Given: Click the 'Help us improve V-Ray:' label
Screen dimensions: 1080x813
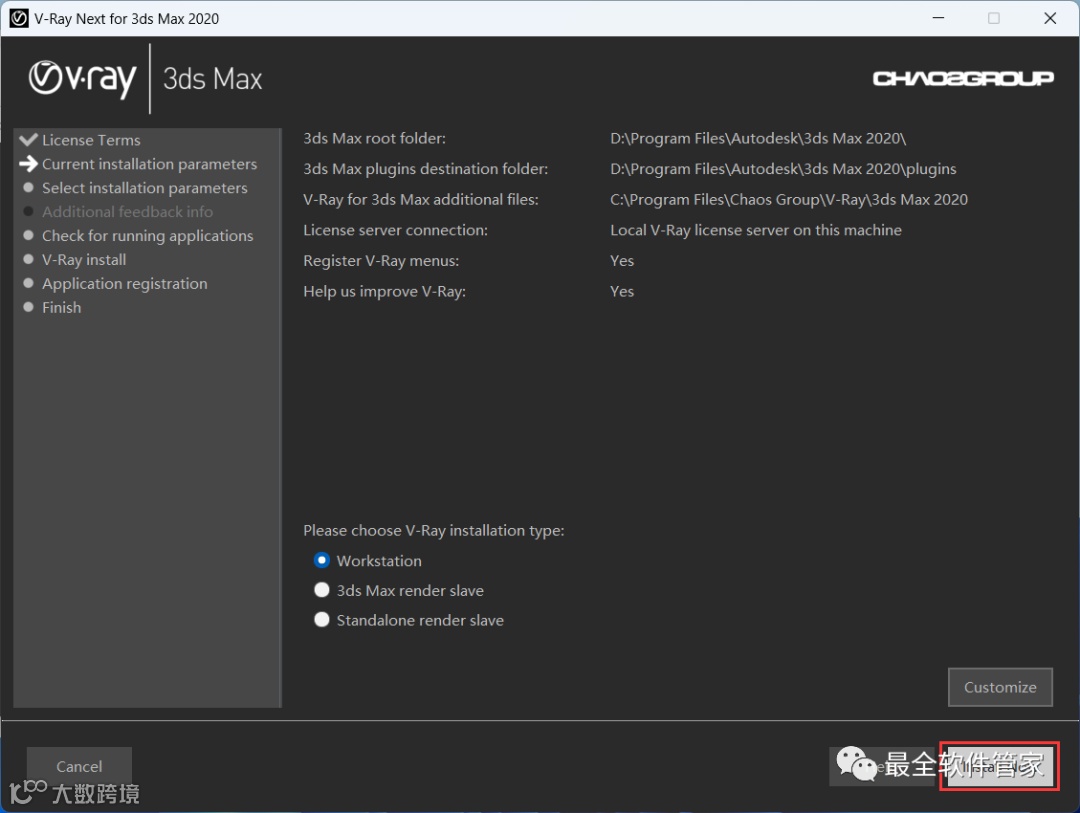Looking at the screenshot, I should 384,291.
